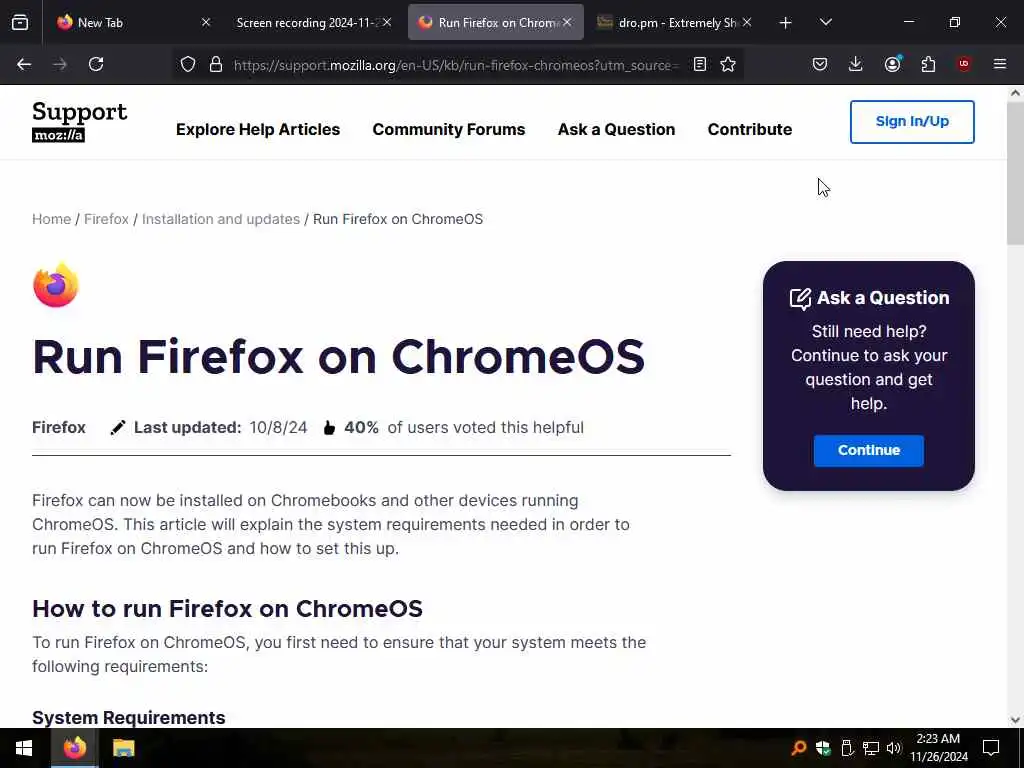Follow Installation and updates breadcrumb
The height and width of the screenshot is (768, 1024).
[221, 219]
